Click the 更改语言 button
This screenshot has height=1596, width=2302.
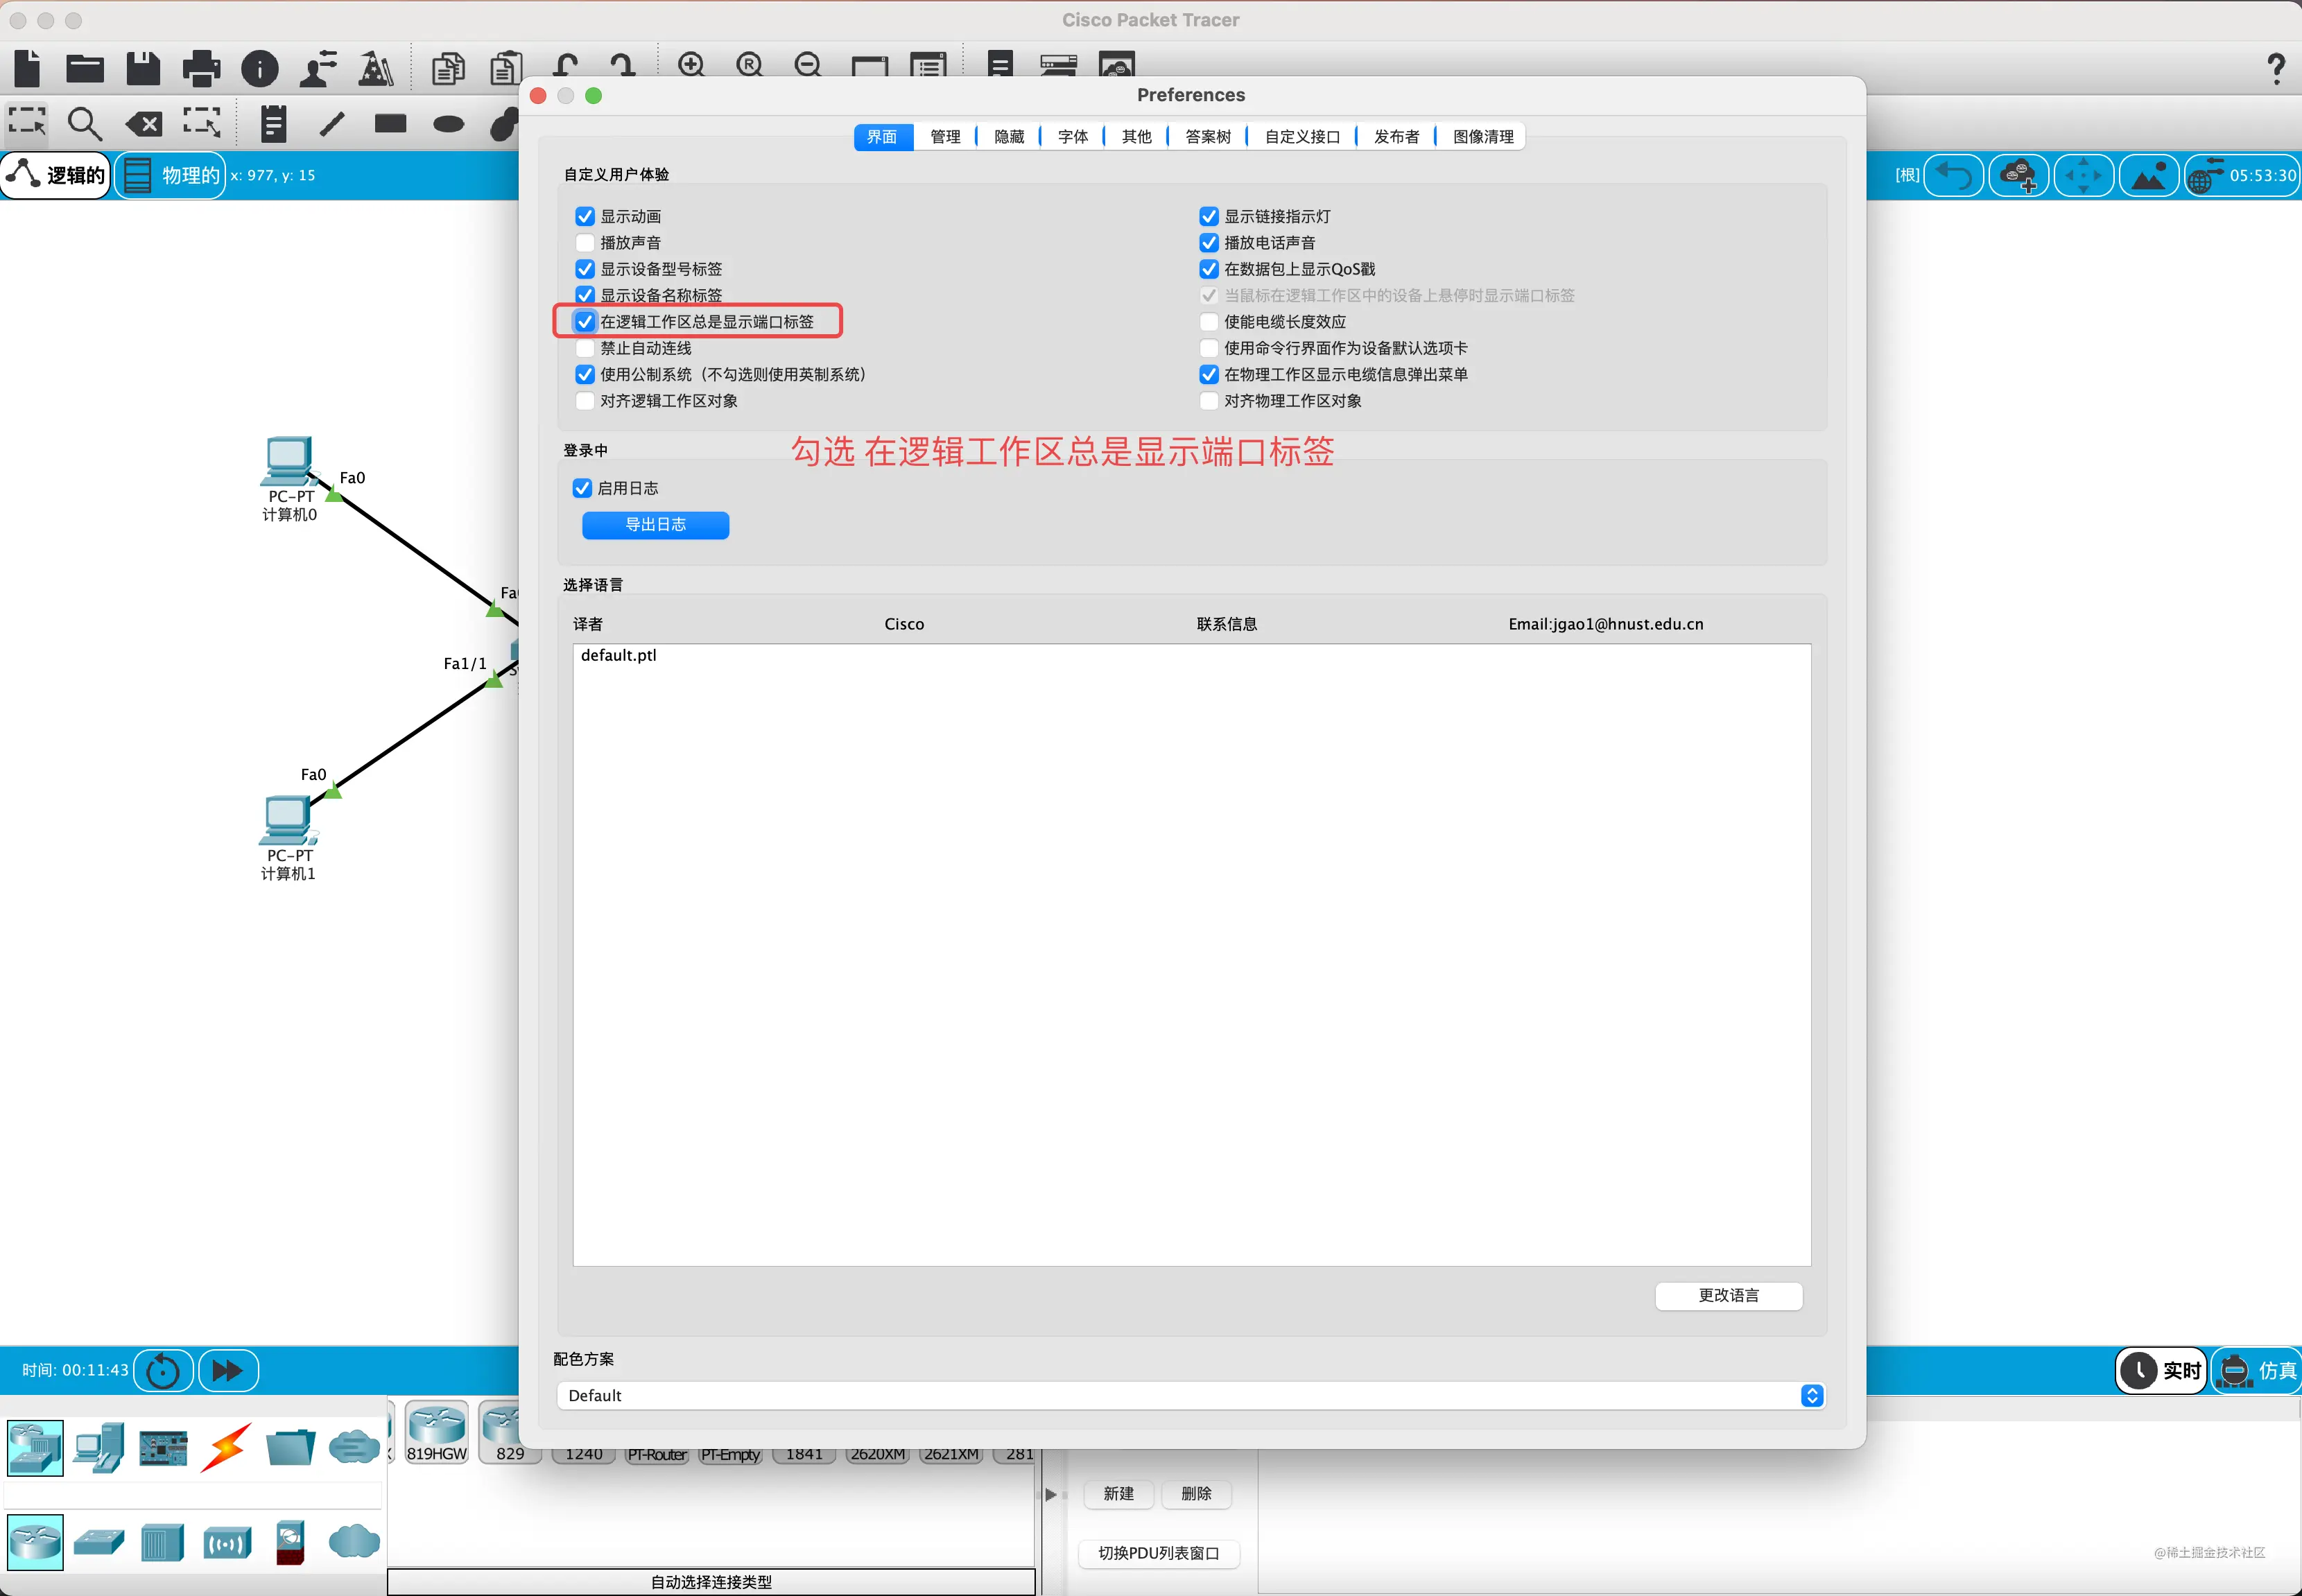pos(1728,1295)
